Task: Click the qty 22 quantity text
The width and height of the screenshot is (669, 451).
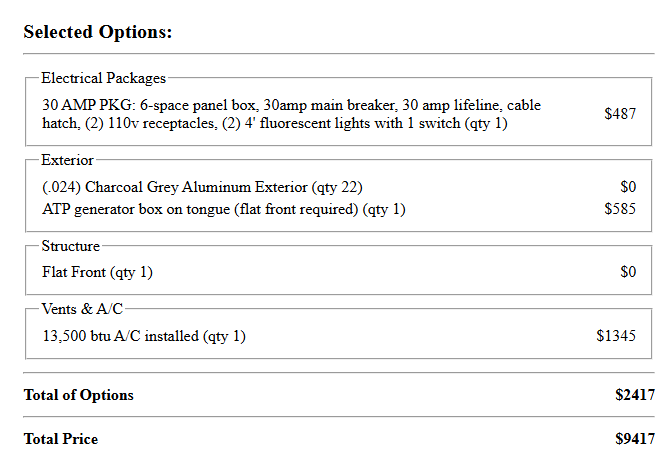Action: 338,187
